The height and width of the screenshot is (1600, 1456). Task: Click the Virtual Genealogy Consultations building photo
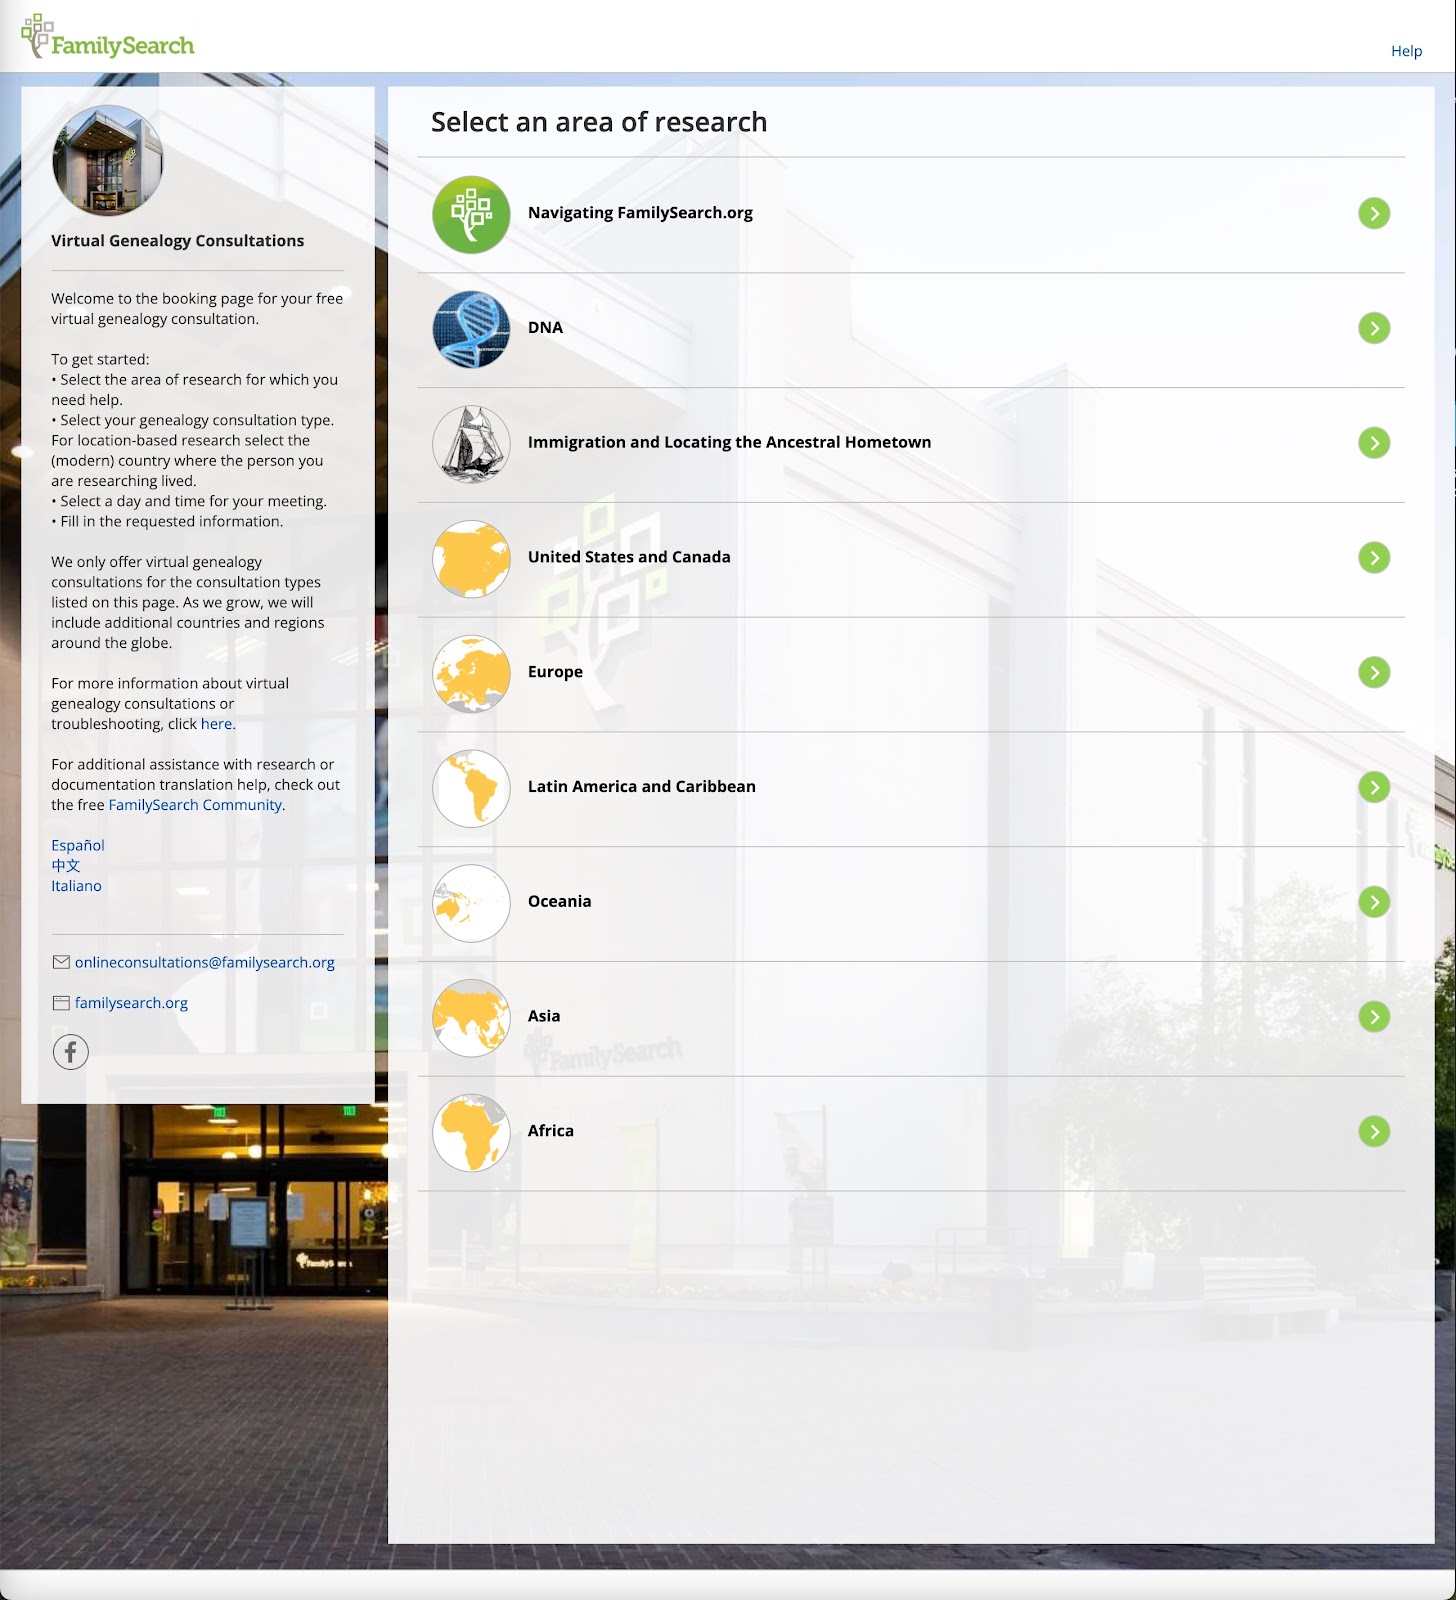tap(108, 161)
